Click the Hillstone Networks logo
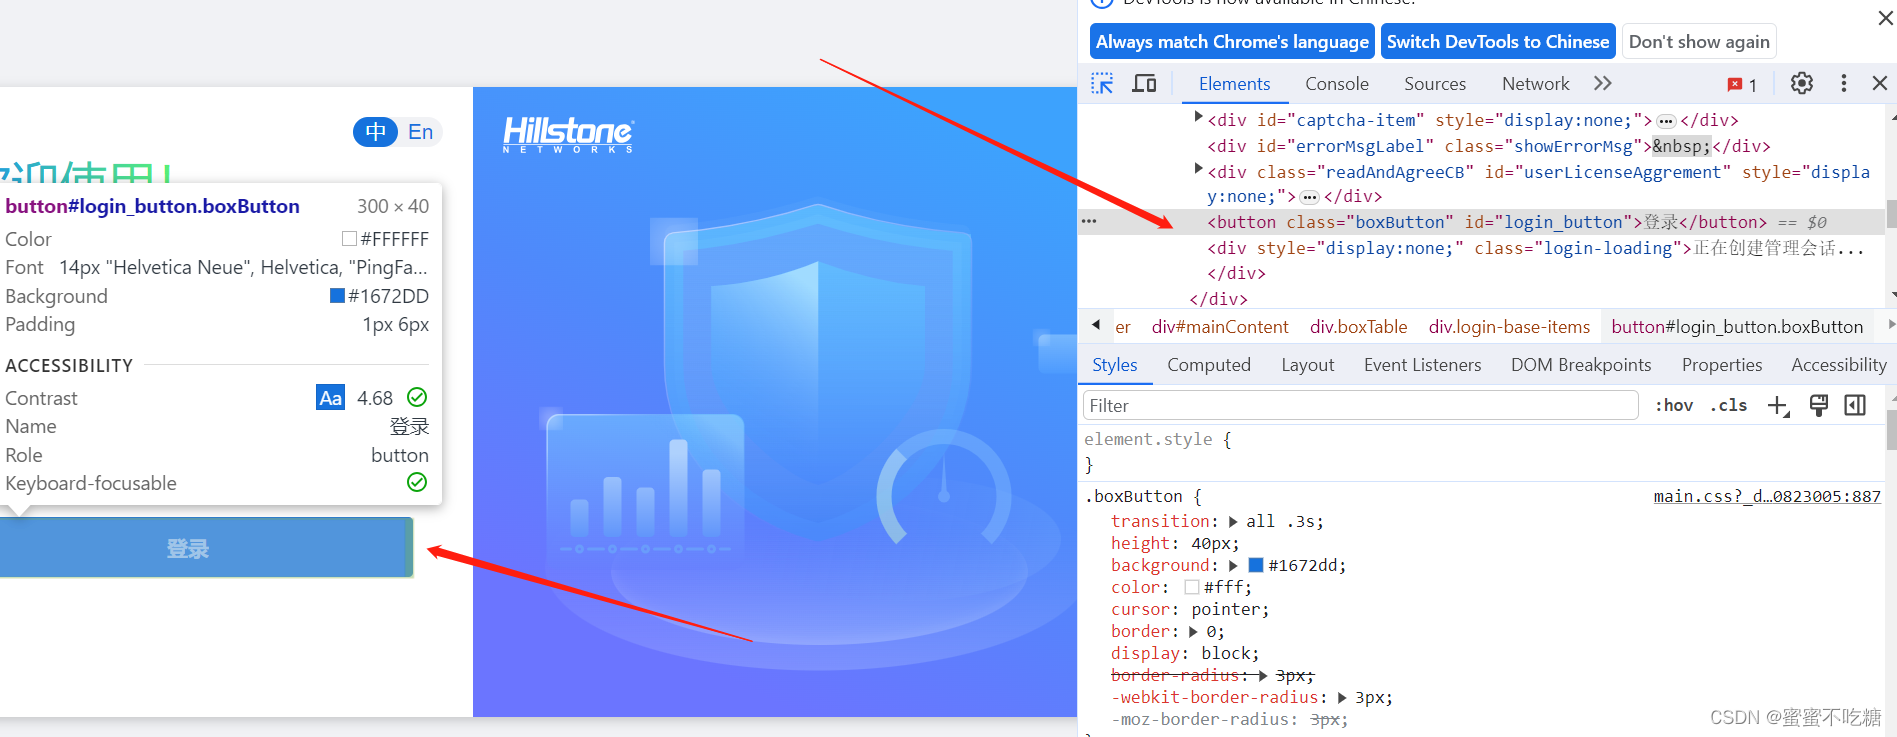Viewport: 1897px width, 737px height. click(568, 134)
